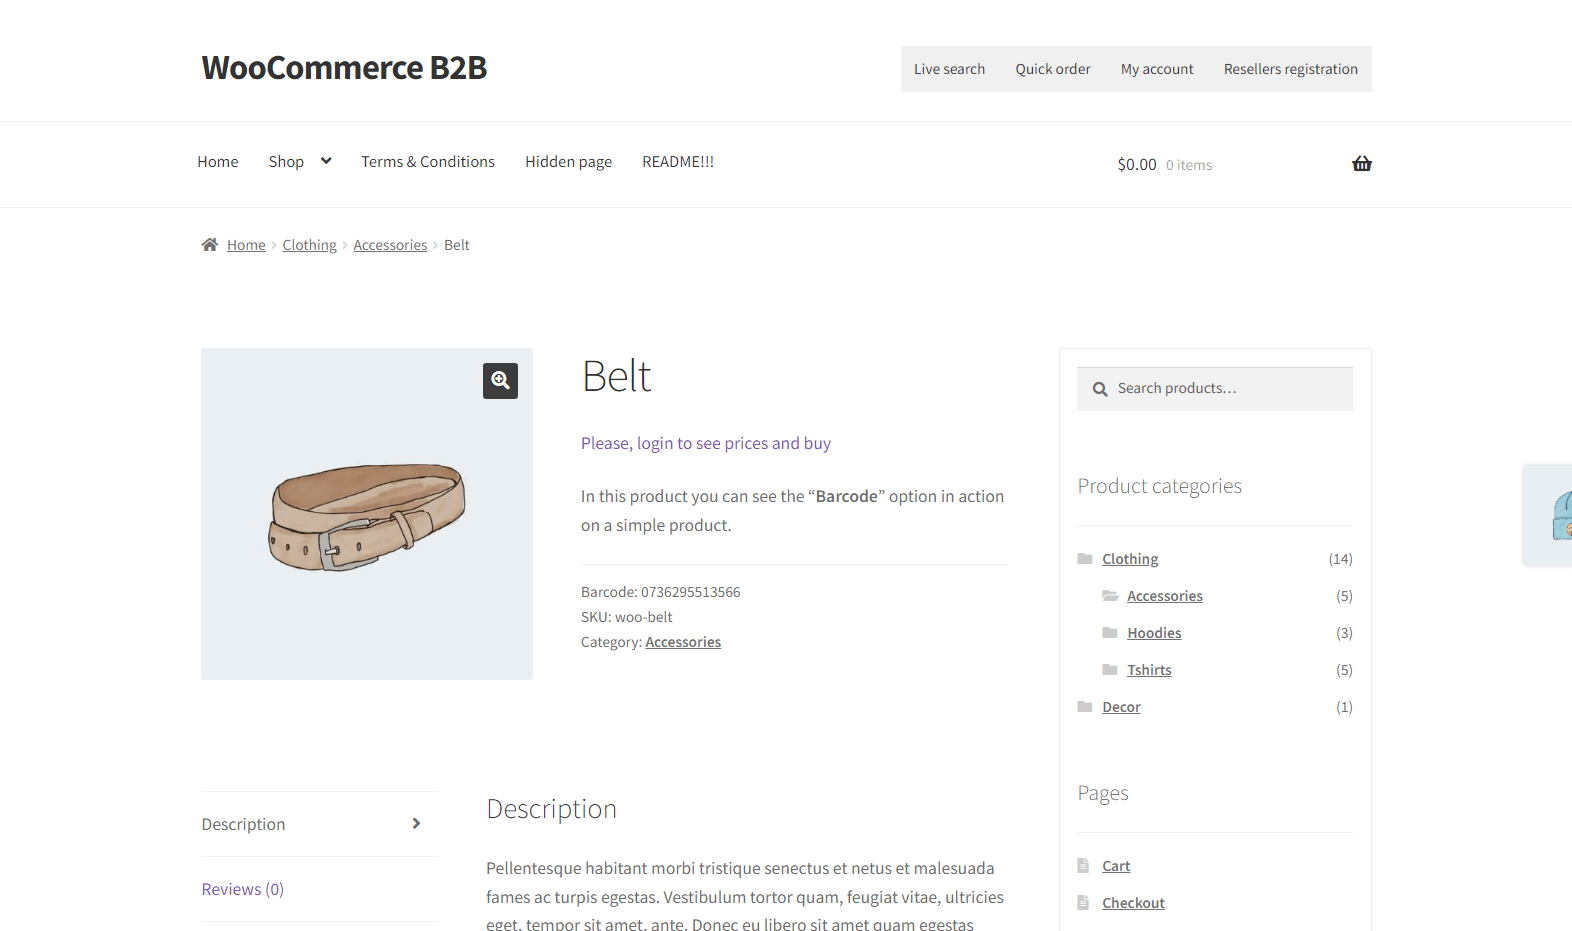Click the Checkout page link

pos(1133,903)
